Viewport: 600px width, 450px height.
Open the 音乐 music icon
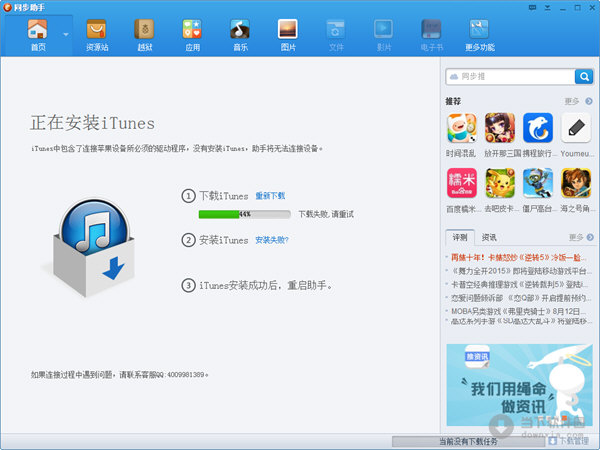(x=240, y=29)
